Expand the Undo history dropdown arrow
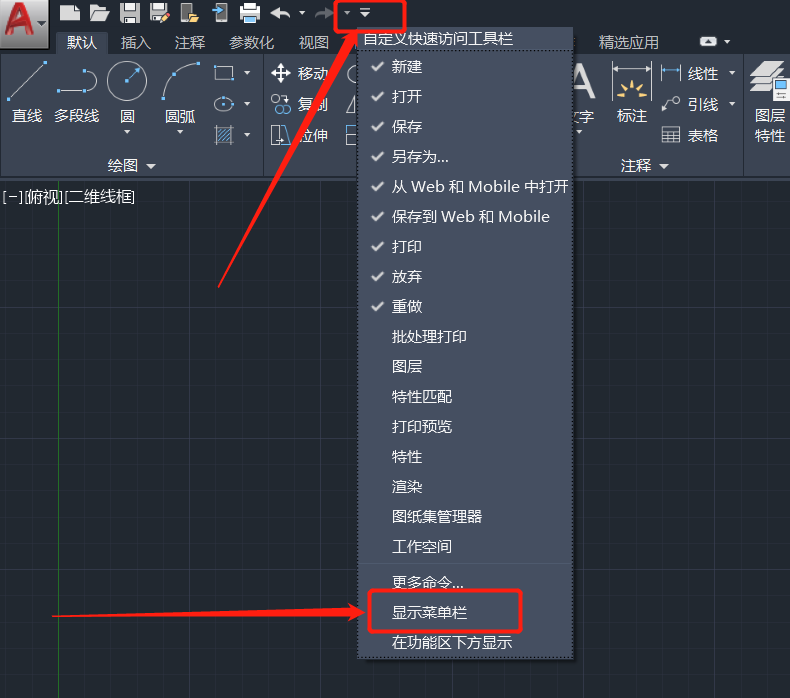The width and height of the screenshot is (790, 698). [302, 13]
